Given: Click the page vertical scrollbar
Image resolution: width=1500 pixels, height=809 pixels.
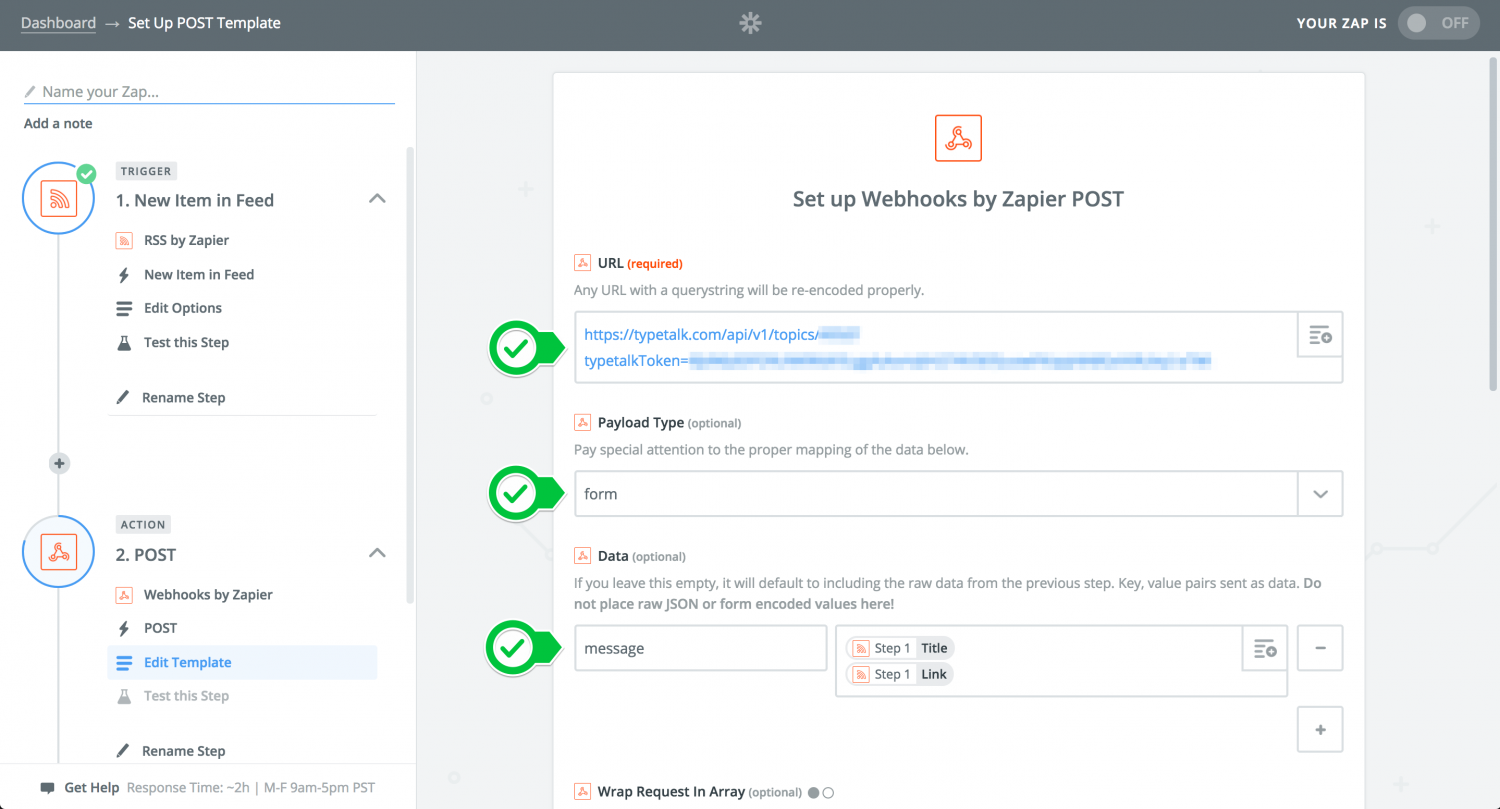Looking at the screenshot, I should pos(1494,225).
